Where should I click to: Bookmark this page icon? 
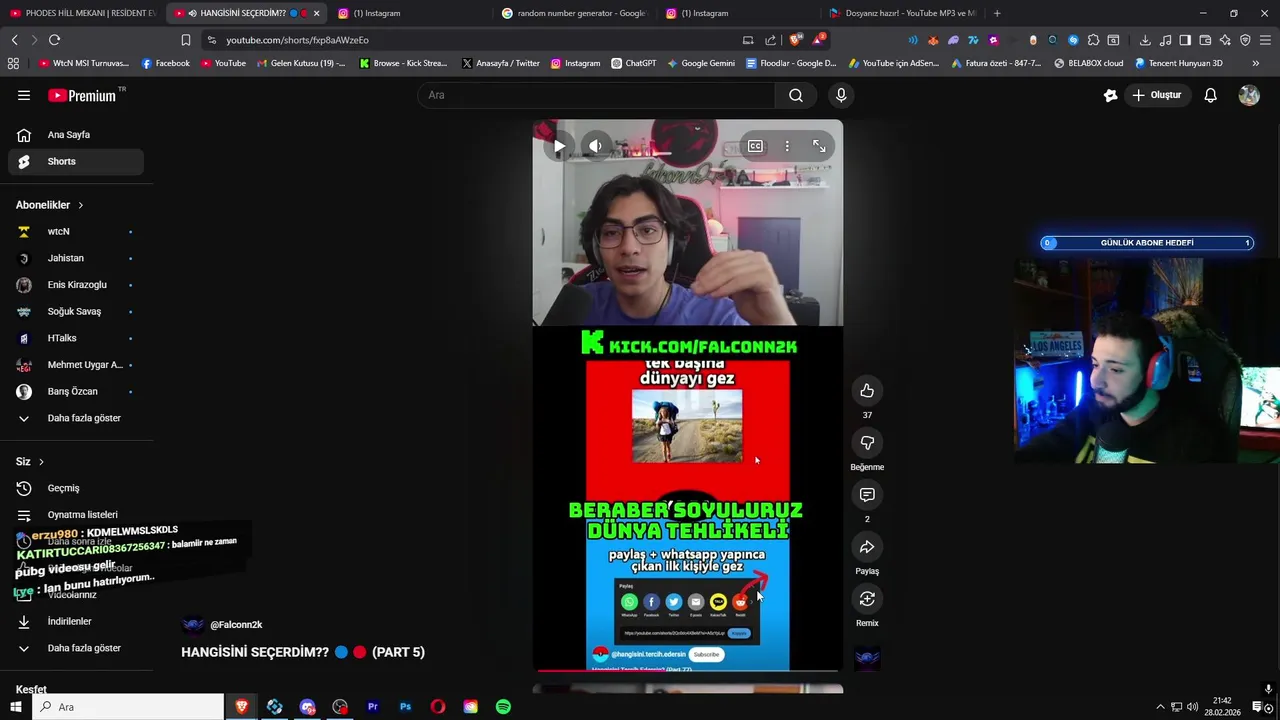[185, 40]
